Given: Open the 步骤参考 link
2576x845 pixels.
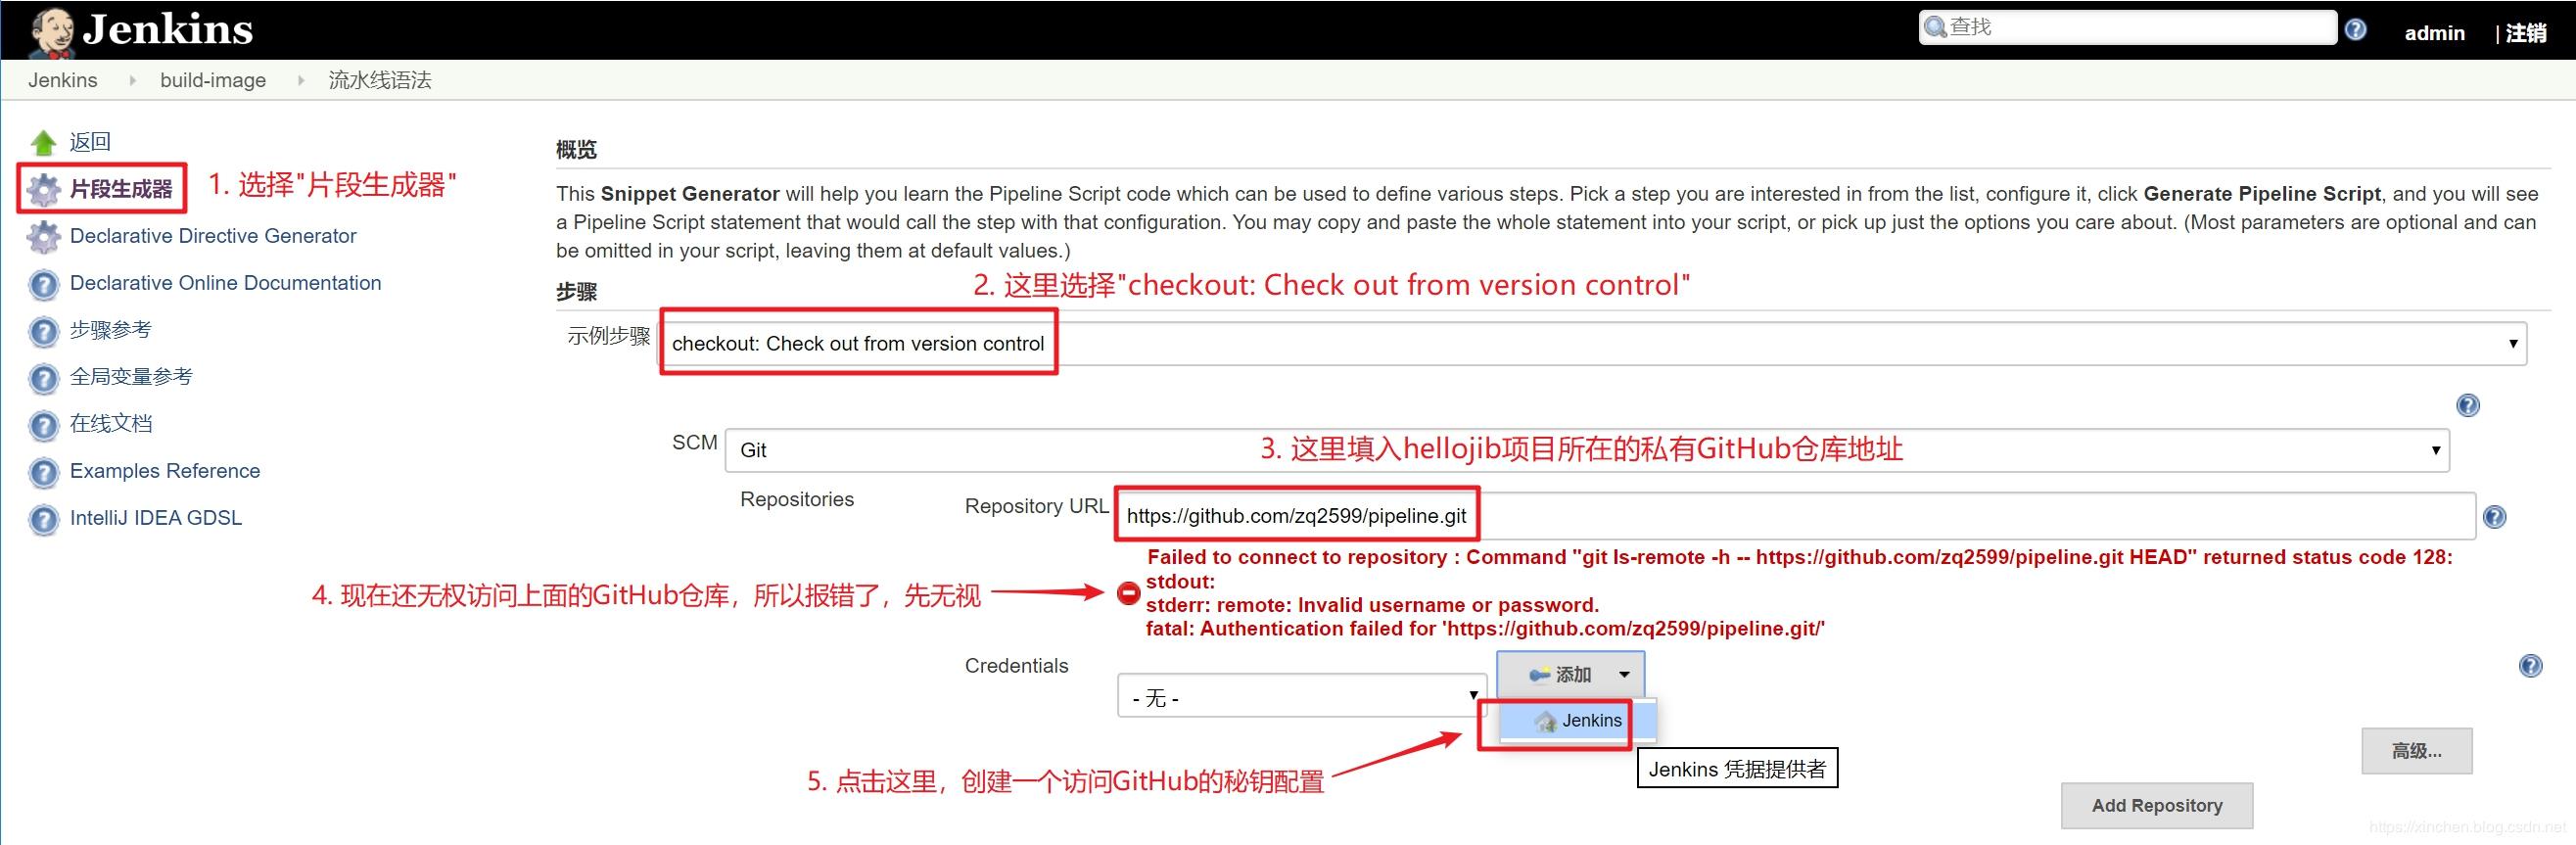Looking at the screenshot, I should 111,330.
